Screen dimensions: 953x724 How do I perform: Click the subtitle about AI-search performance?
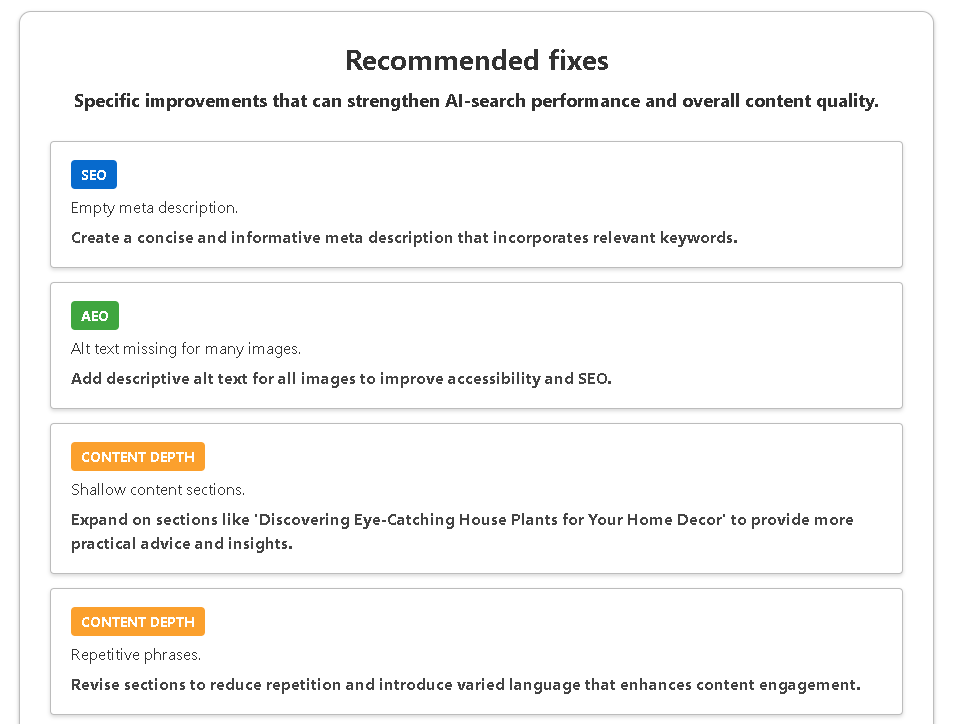tap(476, 101)
